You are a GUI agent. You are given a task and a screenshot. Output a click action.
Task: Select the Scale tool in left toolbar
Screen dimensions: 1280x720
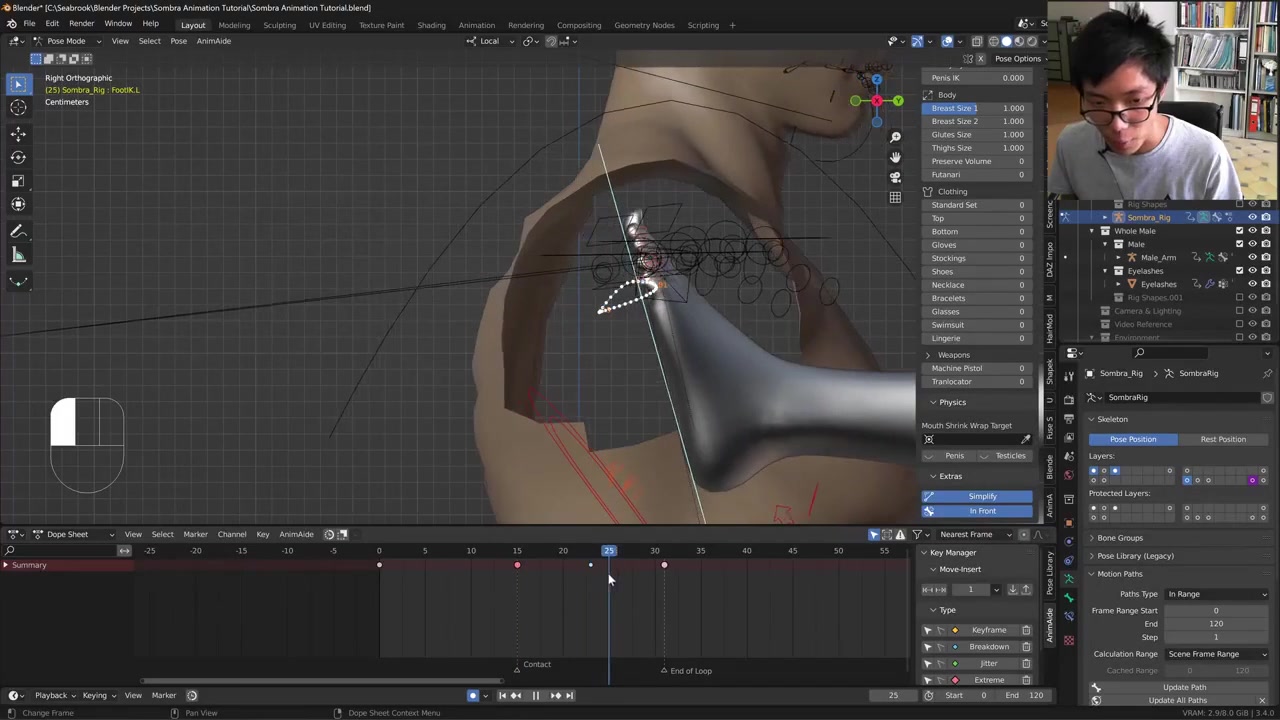(18, 181)
